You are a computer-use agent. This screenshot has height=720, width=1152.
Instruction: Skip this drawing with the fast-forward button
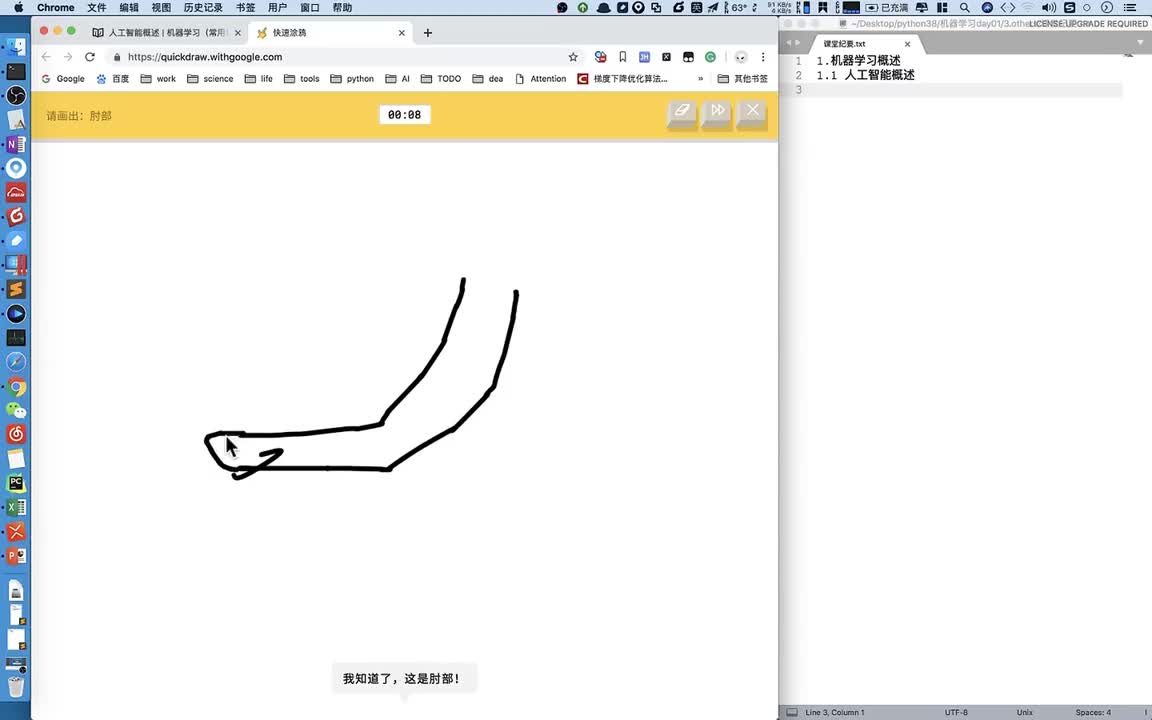[x=717, y=112]
